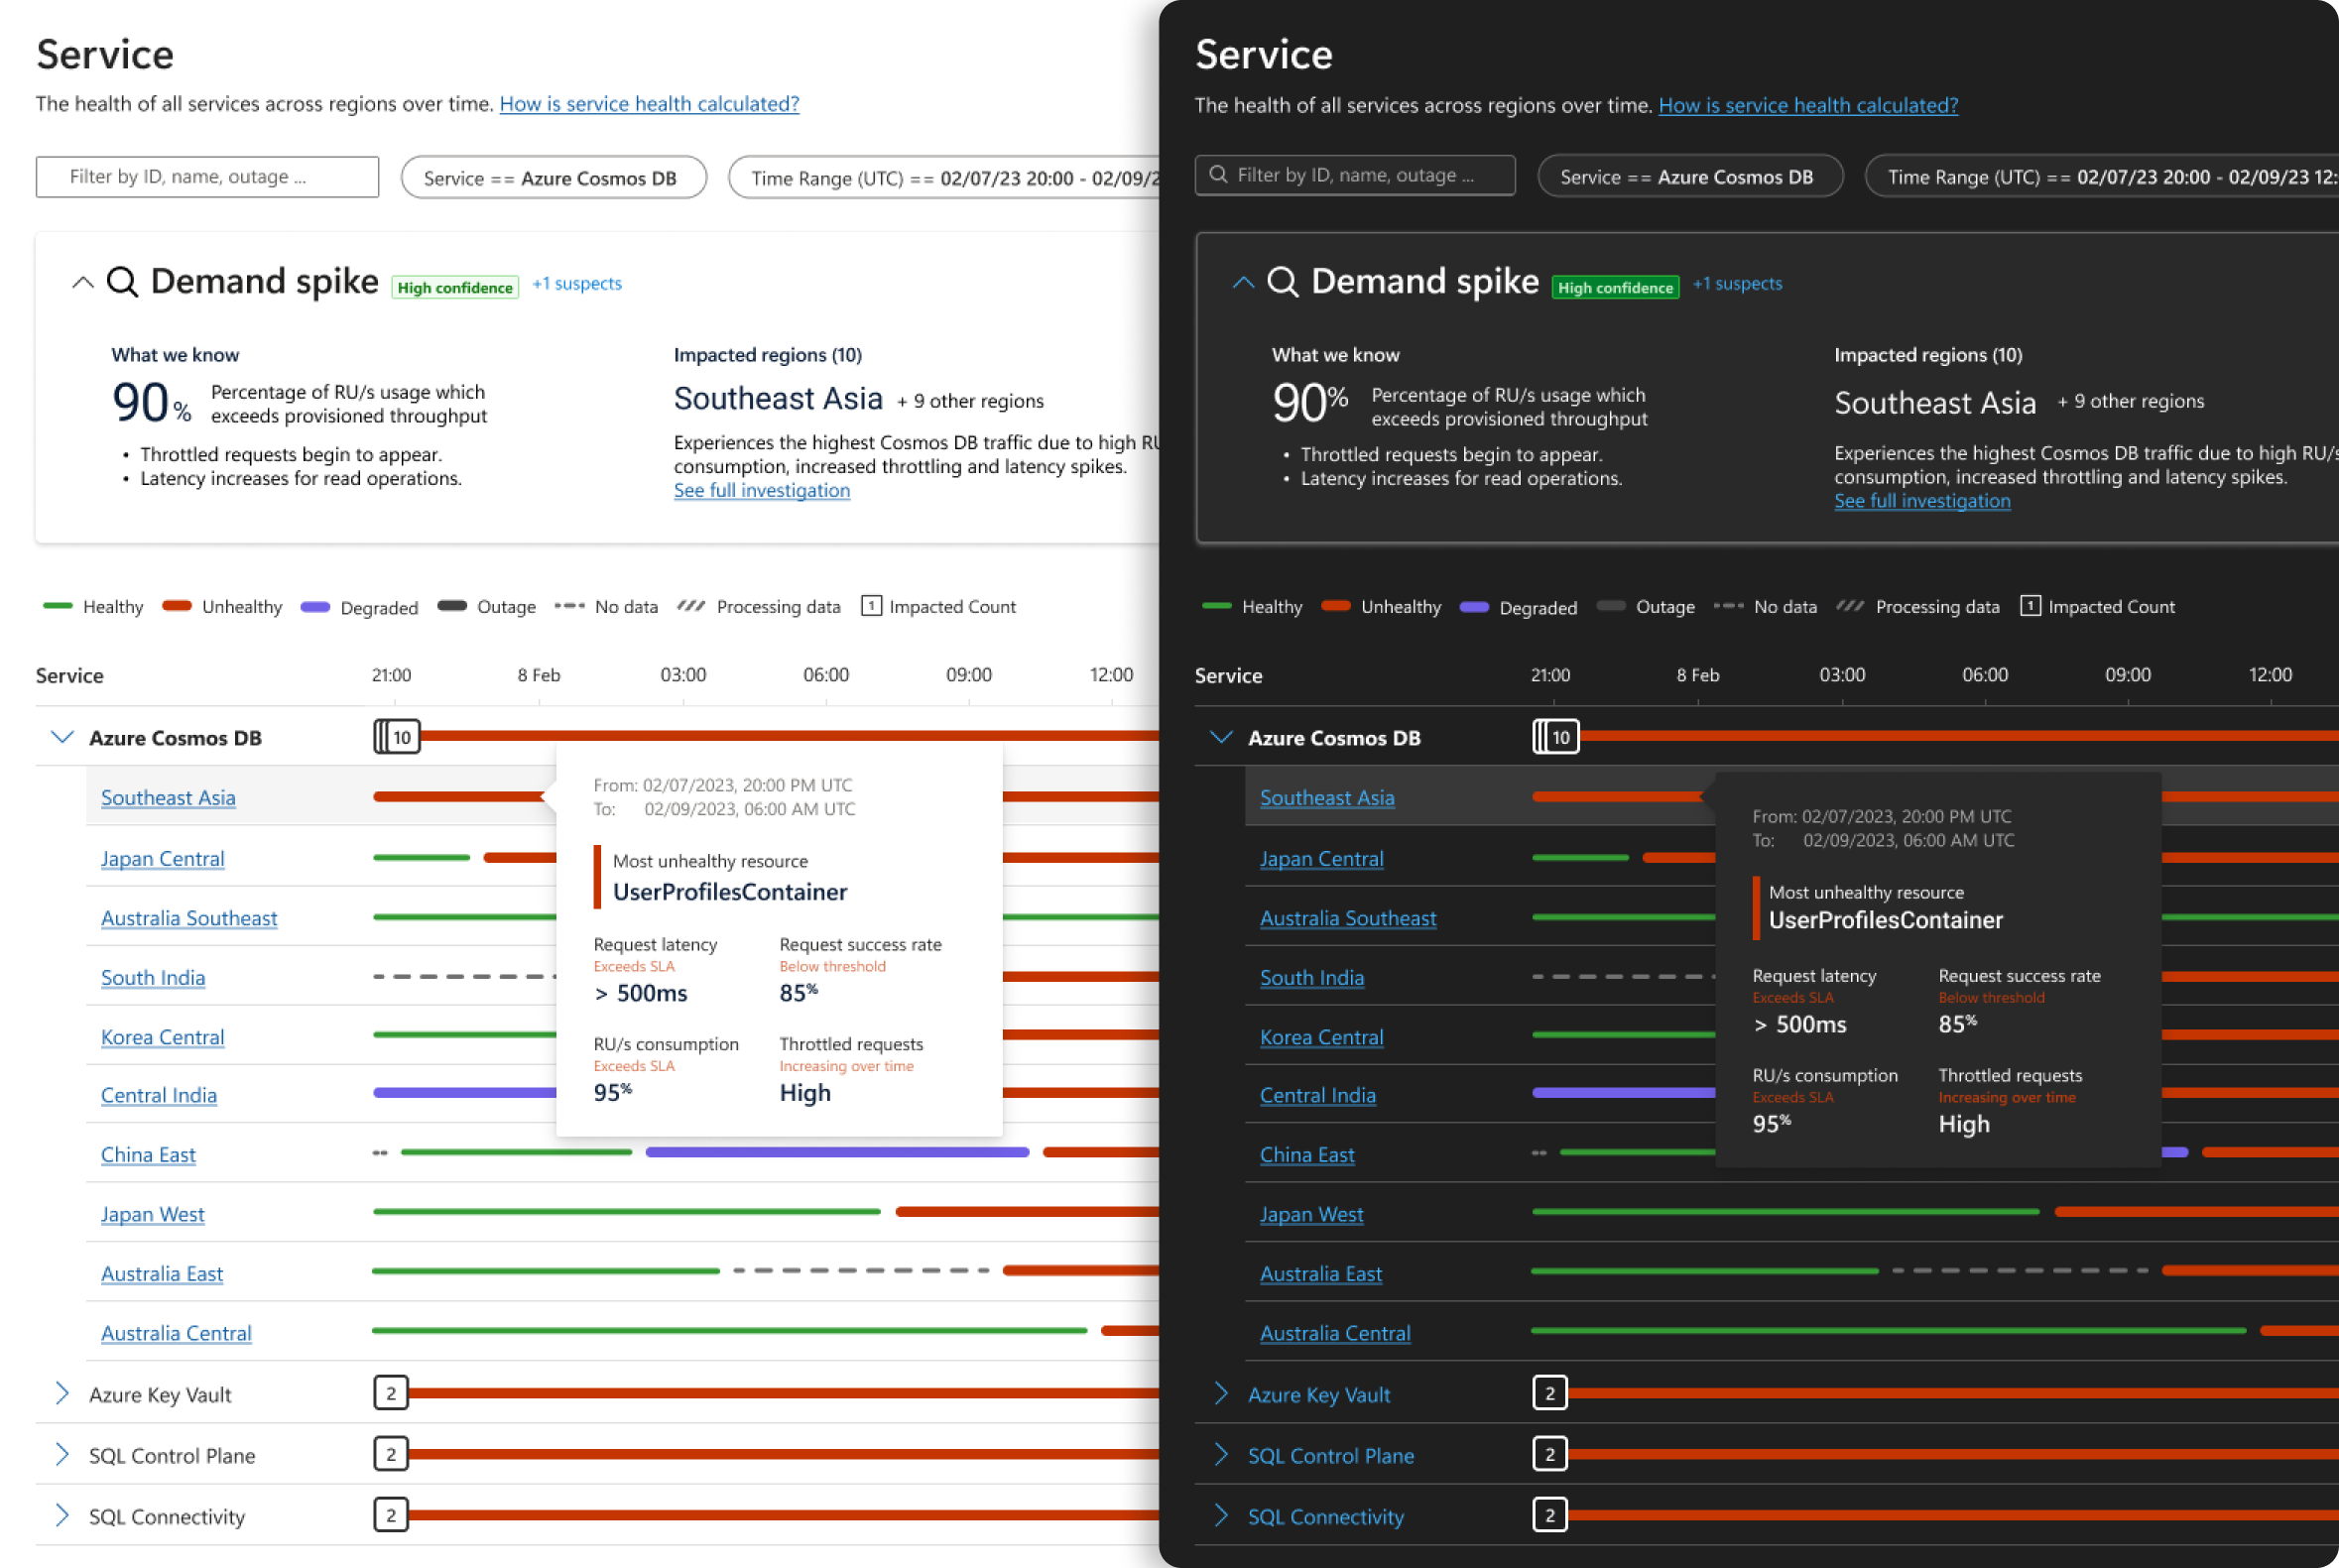Click Azure Key Vault link, dark panel
Viewport: 2339px width, 1568px height.
(1318, 1395)
